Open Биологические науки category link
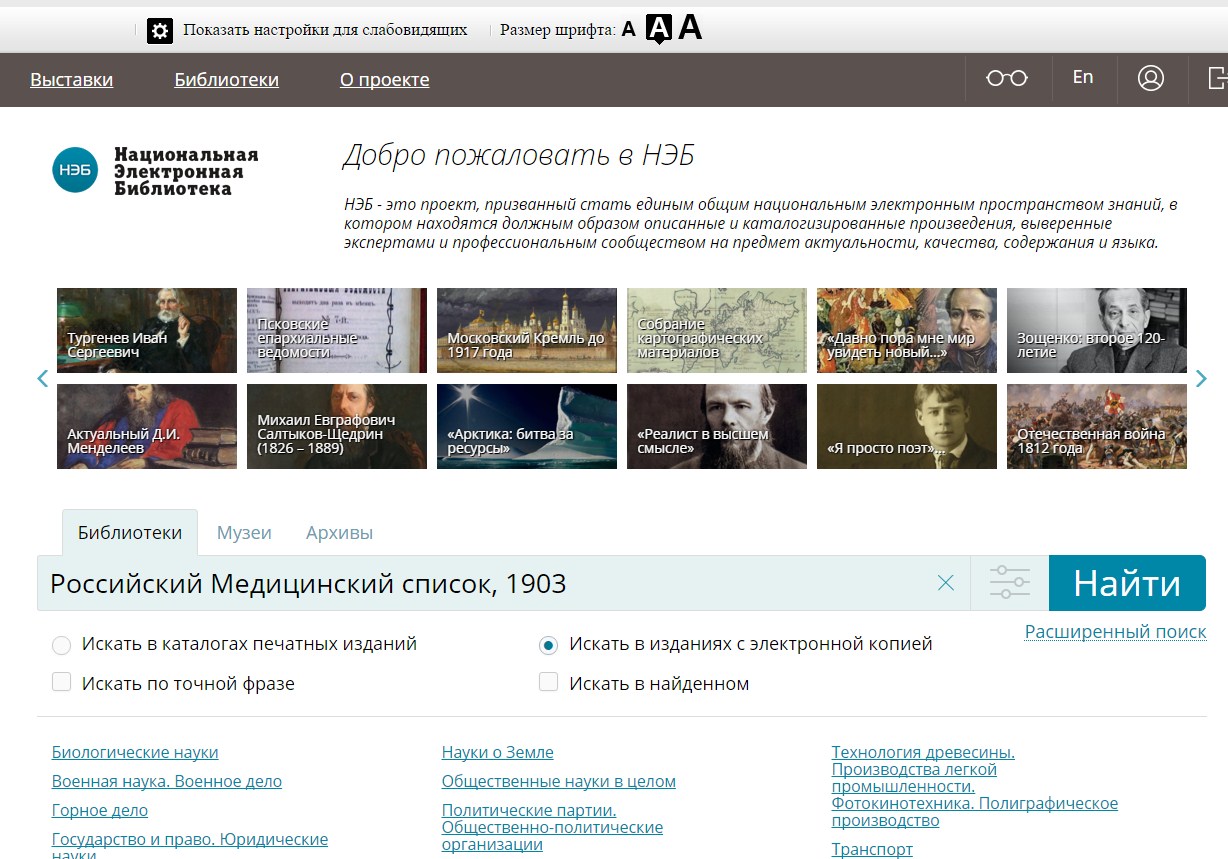This screenshot has height=859, width=1228. click(135, 753)
